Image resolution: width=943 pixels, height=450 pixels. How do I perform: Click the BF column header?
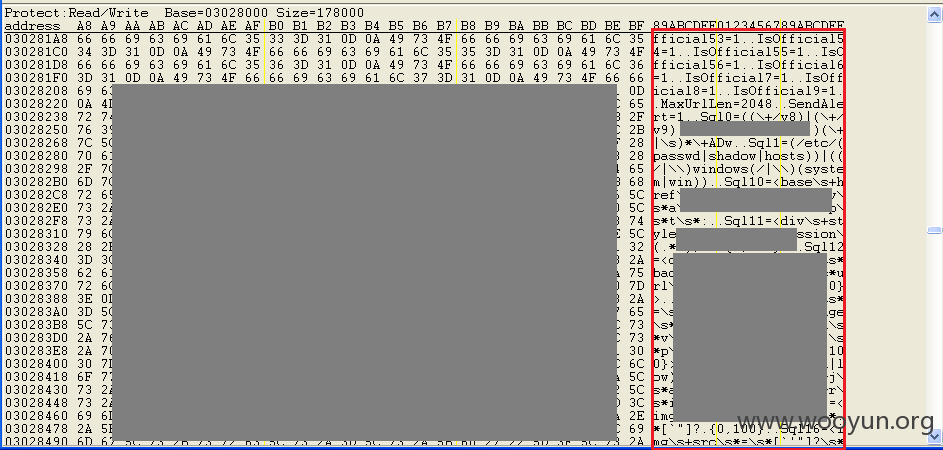point(636,26)
